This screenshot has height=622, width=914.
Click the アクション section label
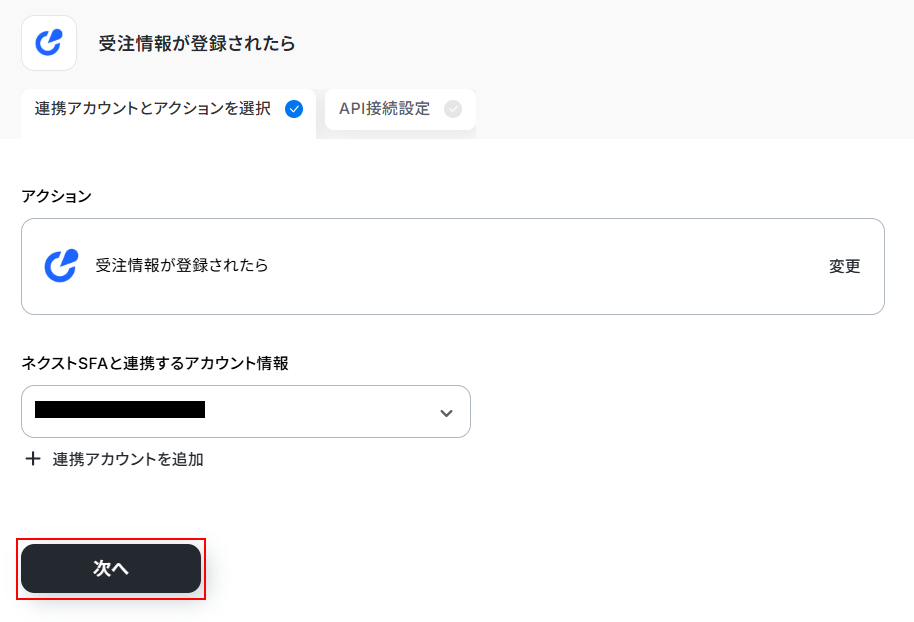click(56, 196)
